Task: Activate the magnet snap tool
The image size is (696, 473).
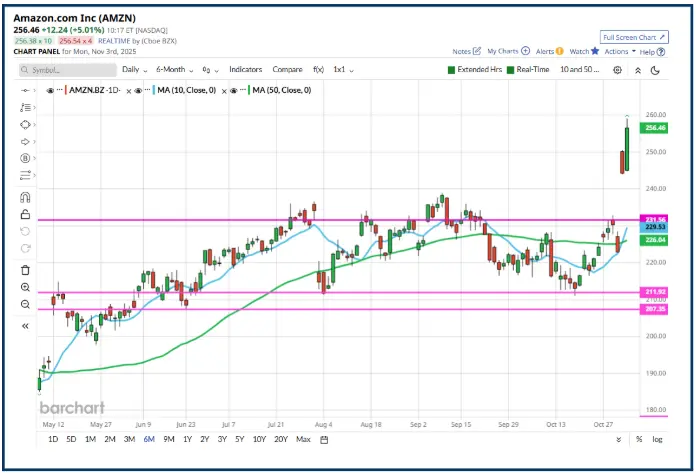Action: point(25,197)
